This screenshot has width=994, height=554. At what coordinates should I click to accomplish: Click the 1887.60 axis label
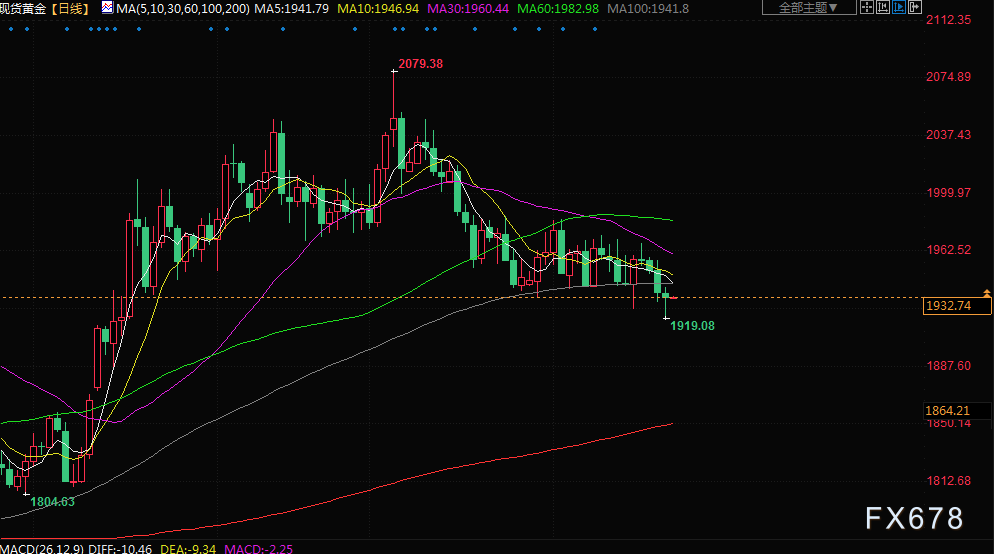click(x=948, y=366)
